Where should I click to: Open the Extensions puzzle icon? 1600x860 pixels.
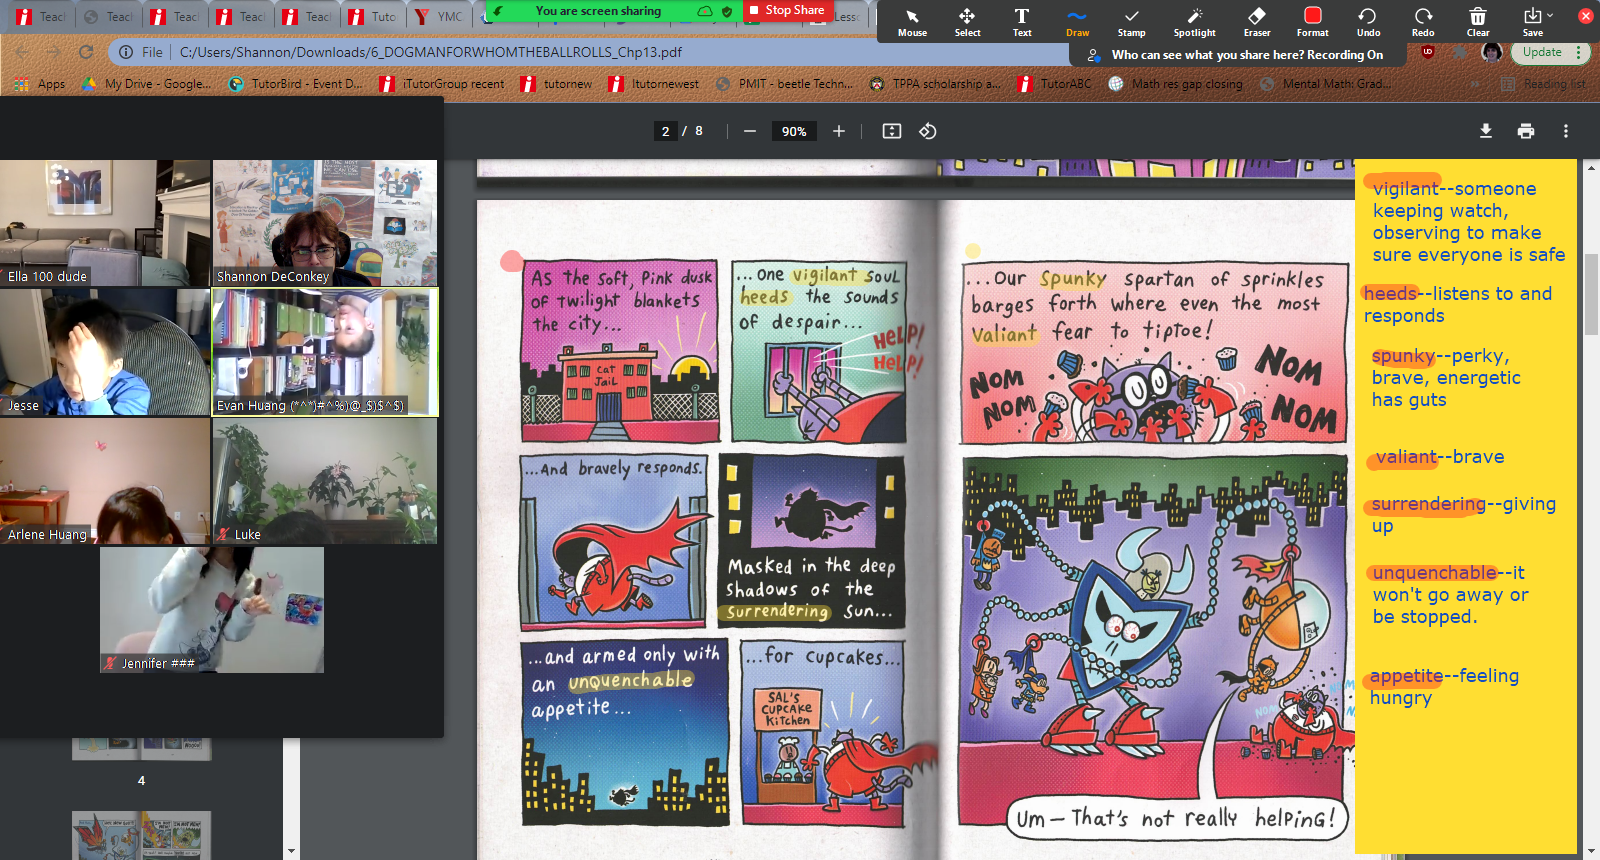click(1460, 52)
